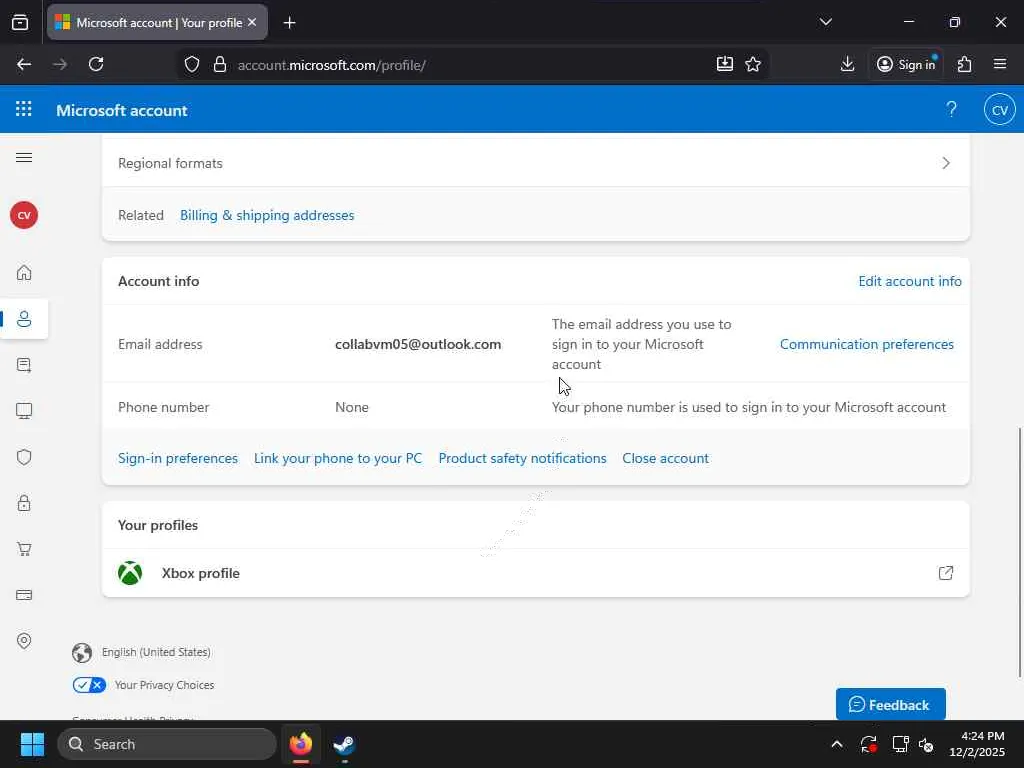View site information via padlock icon
Image resolution: width=1024 pixels, height=768 pixels.
[x=220, y=64]
